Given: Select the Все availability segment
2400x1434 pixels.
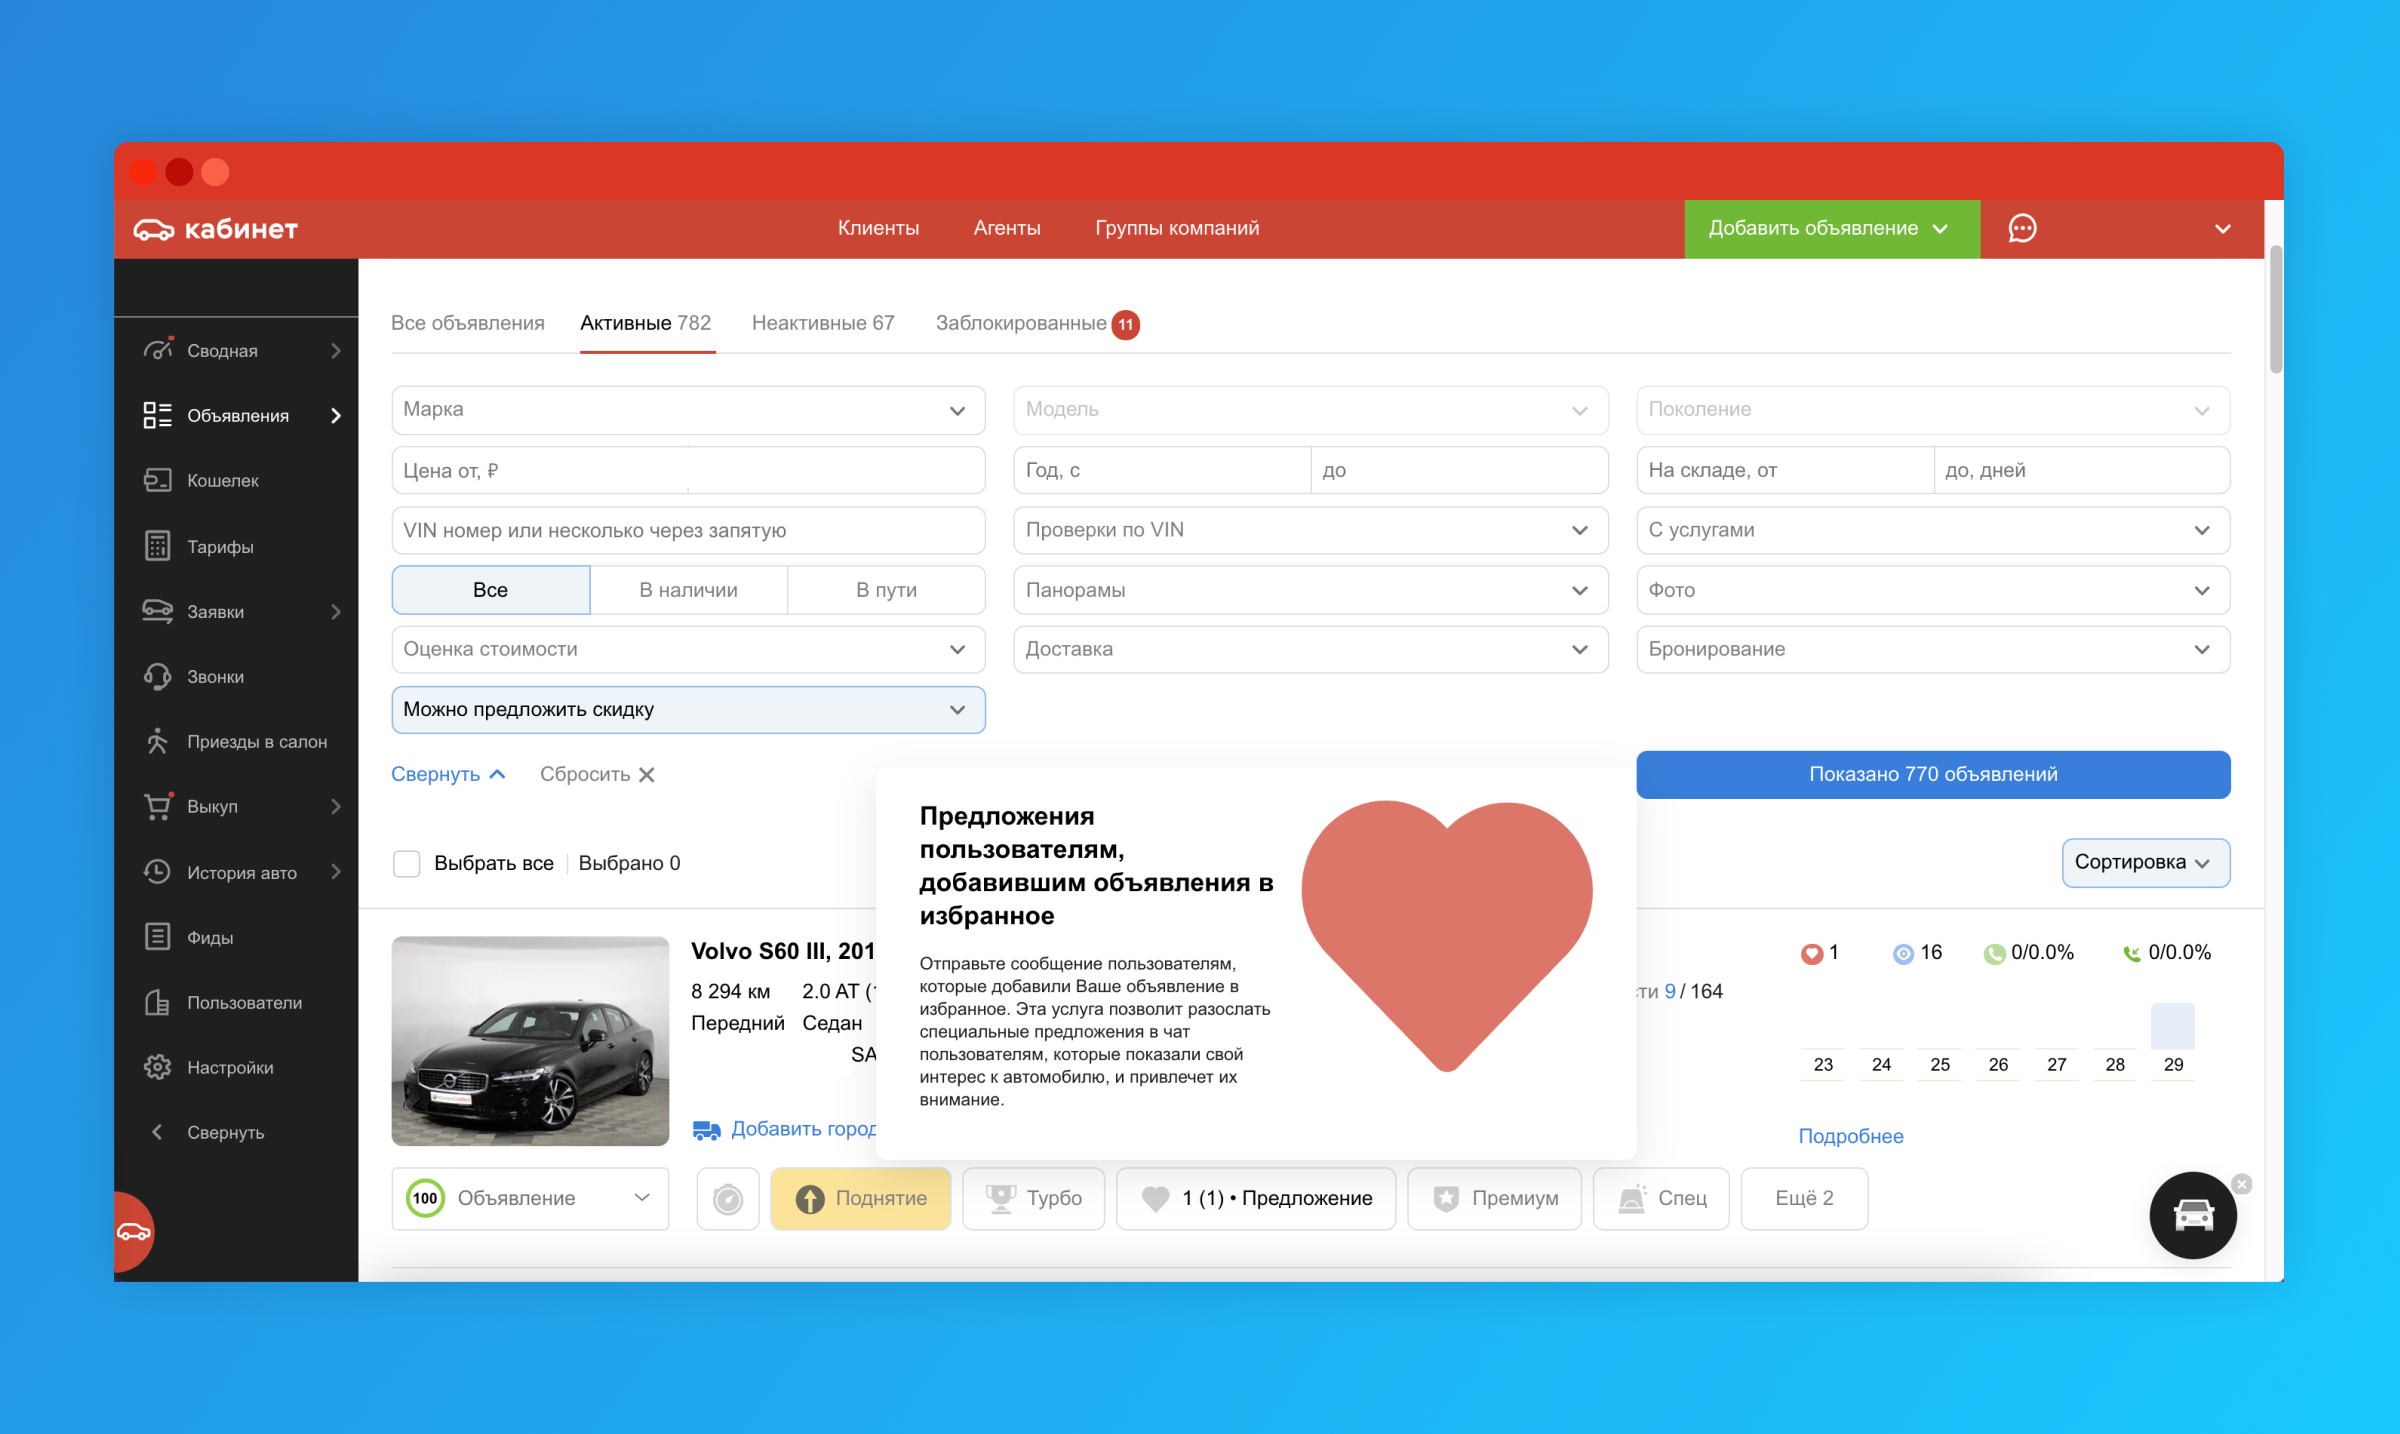Looking at the screenshot, I should click(x=490, y=590).
